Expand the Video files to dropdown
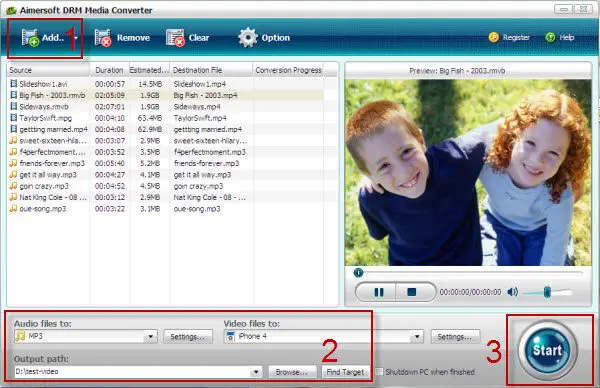The width and height of the screenshot is (600, 388). (417, 337)
